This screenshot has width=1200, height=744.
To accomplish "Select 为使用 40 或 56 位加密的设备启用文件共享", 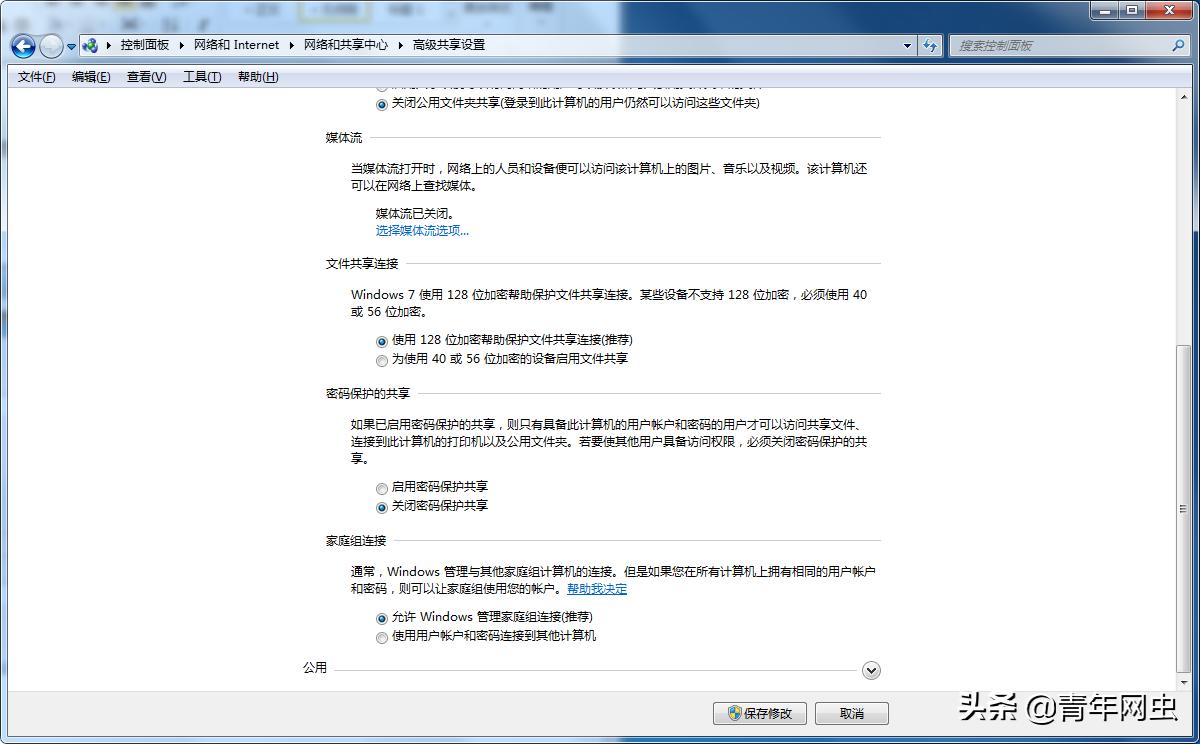I will click(x=382, y=360).
